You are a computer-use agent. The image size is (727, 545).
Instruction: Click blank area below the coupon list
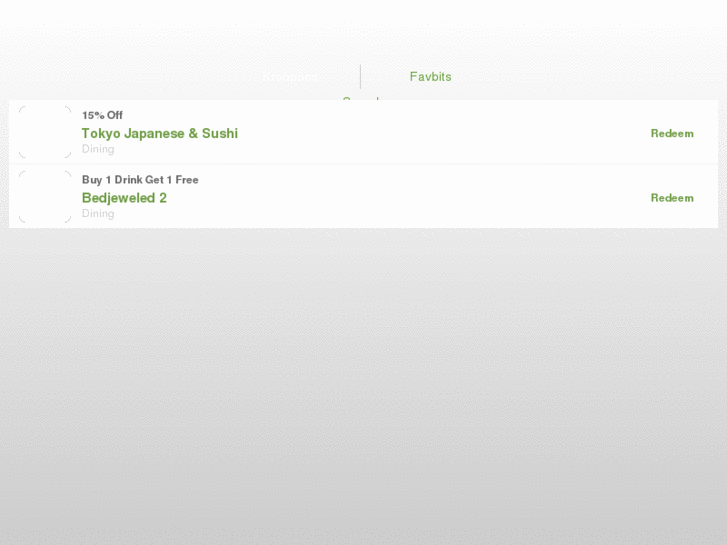(x=364, y=385)
